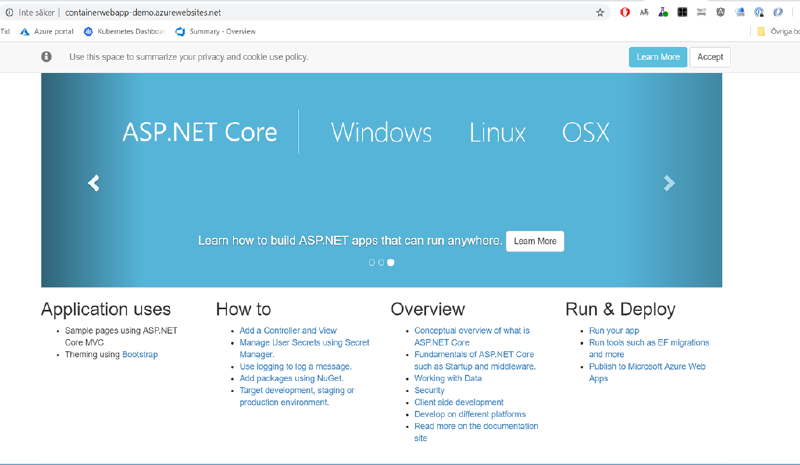
Task: Show previous carousel slide arrow
Action: 93,183
